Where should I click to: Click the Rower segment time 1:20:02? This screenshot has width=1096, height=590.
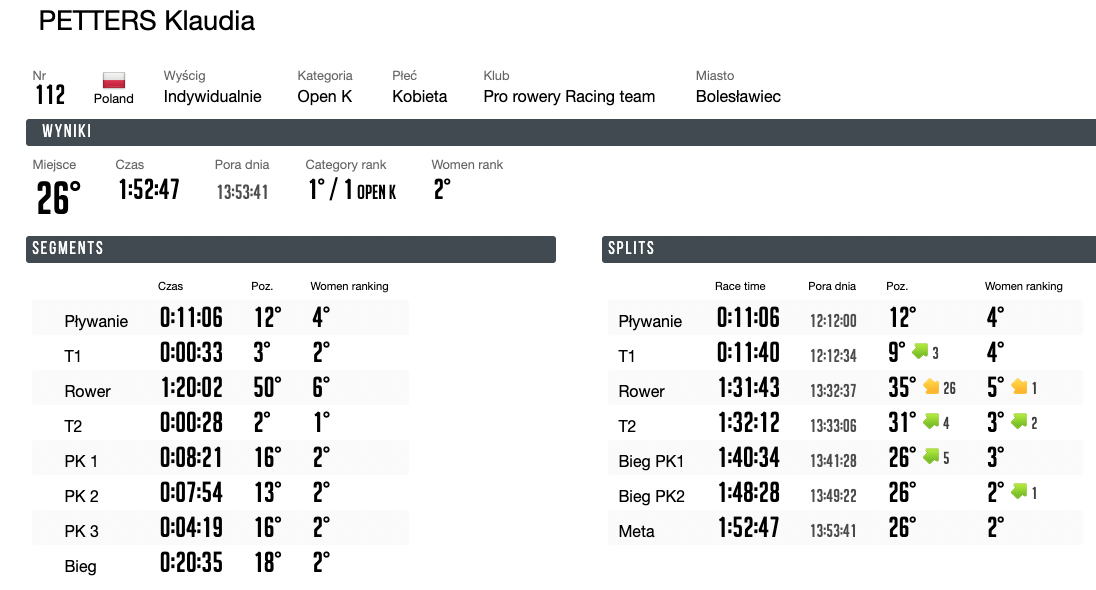pos(192,387)
